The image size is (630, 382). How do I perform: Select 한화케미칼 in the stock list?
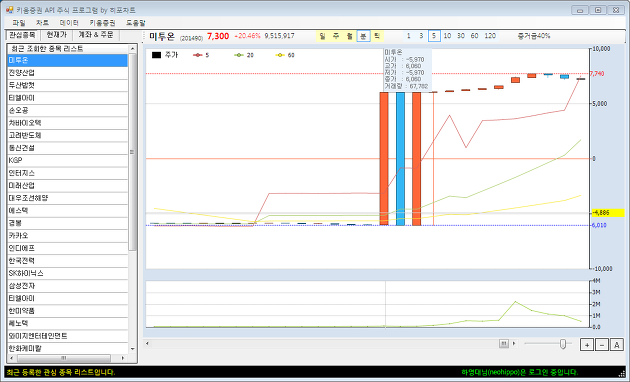(67, 348)
